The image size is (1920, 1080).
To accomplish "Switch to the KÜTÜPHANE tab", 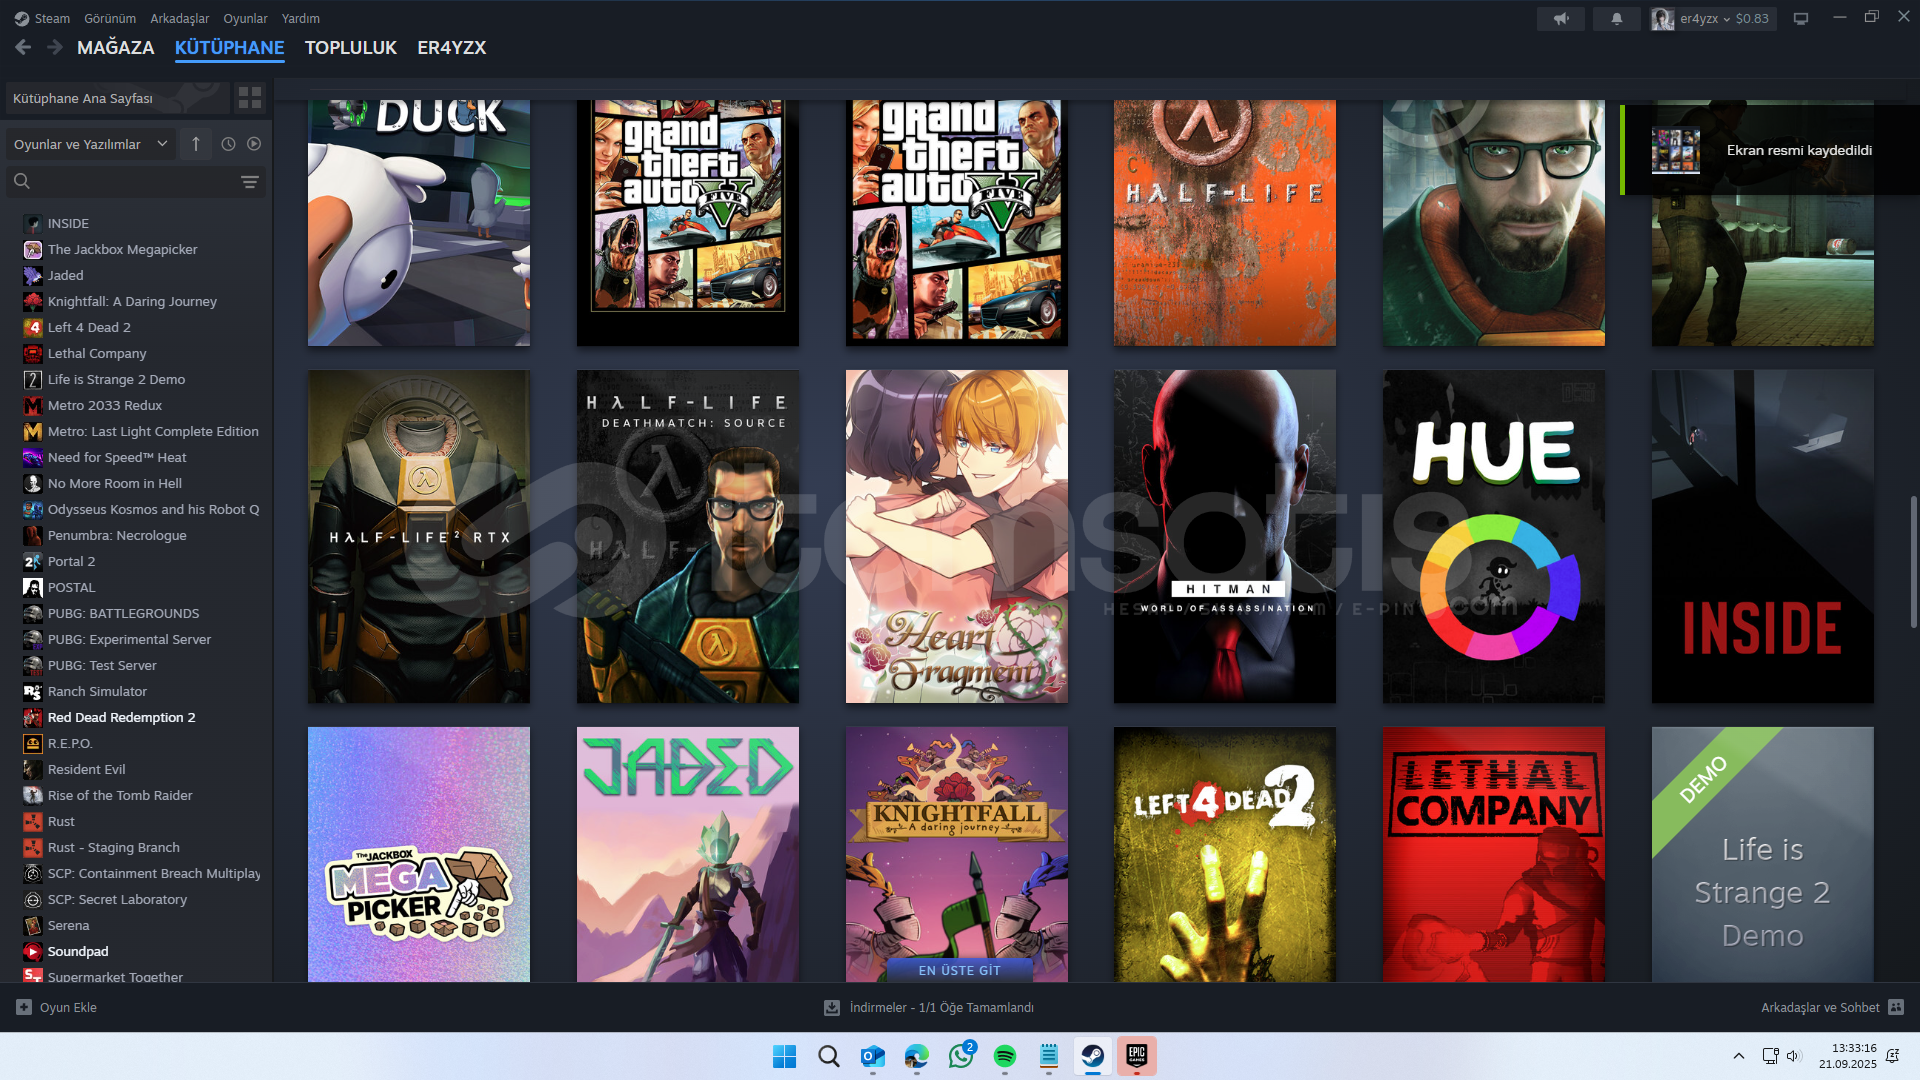I will [230, 47].
